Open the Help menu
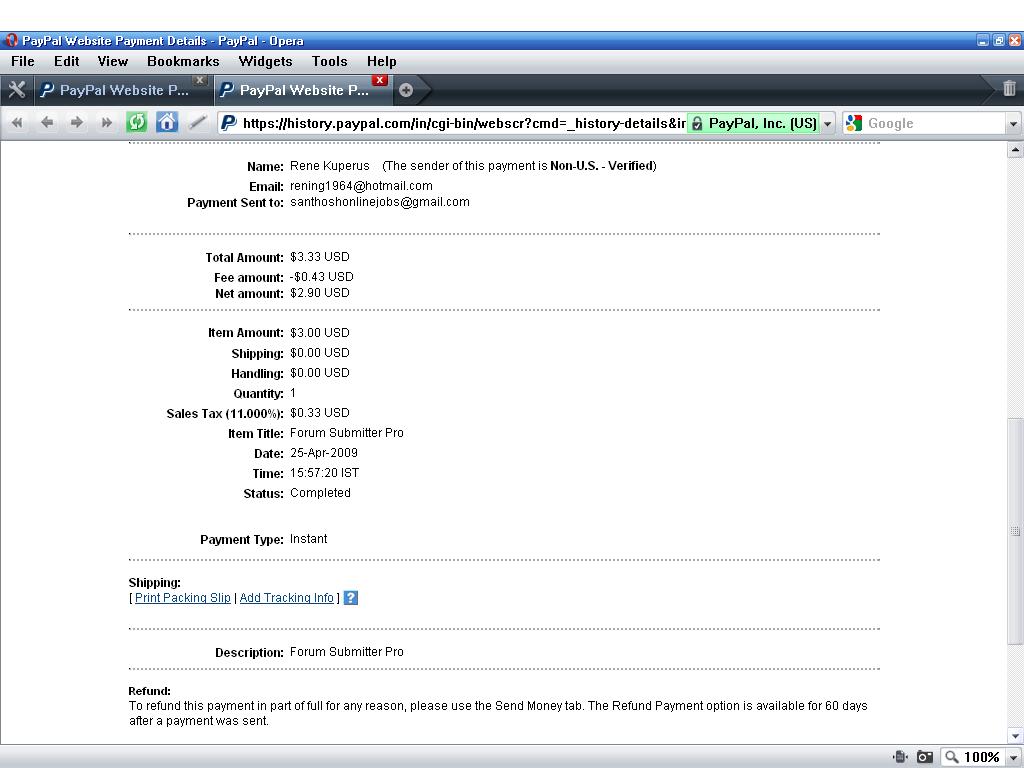The height and width of the screenshot is (768, 1024). (381, 61)
